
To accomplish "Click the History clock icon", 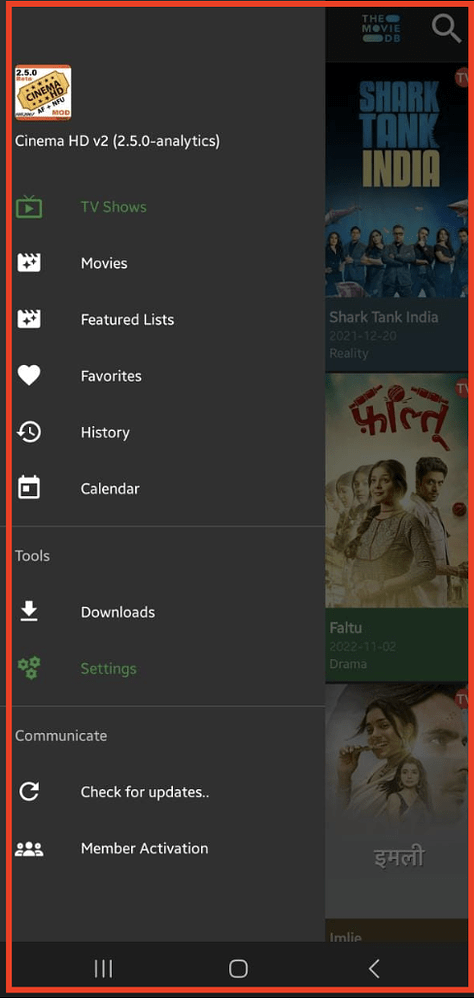I will (29, 432).
